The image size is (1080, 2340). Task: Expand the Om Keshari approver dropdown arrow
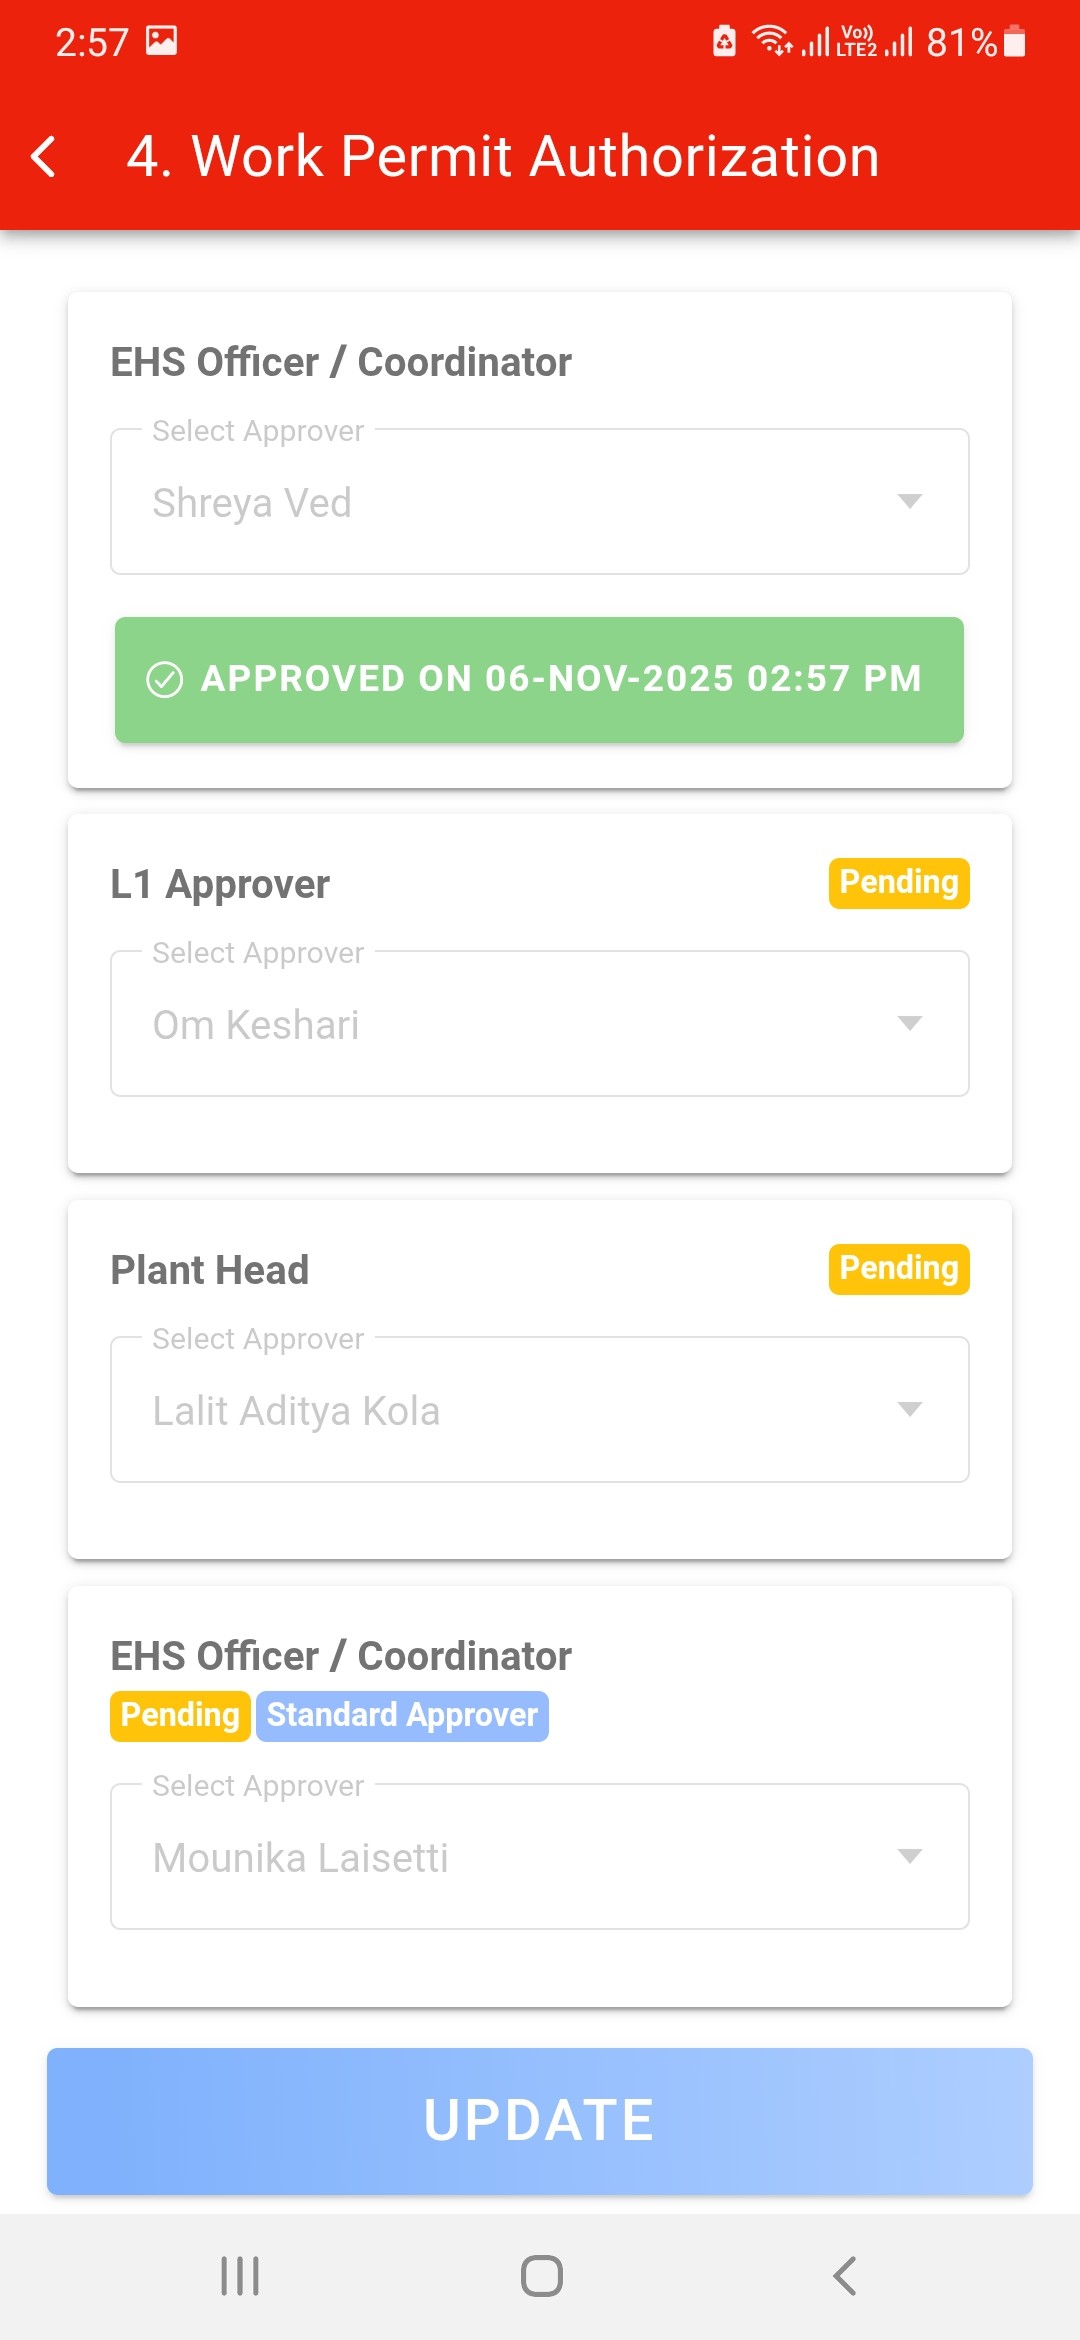point(909,1023)
